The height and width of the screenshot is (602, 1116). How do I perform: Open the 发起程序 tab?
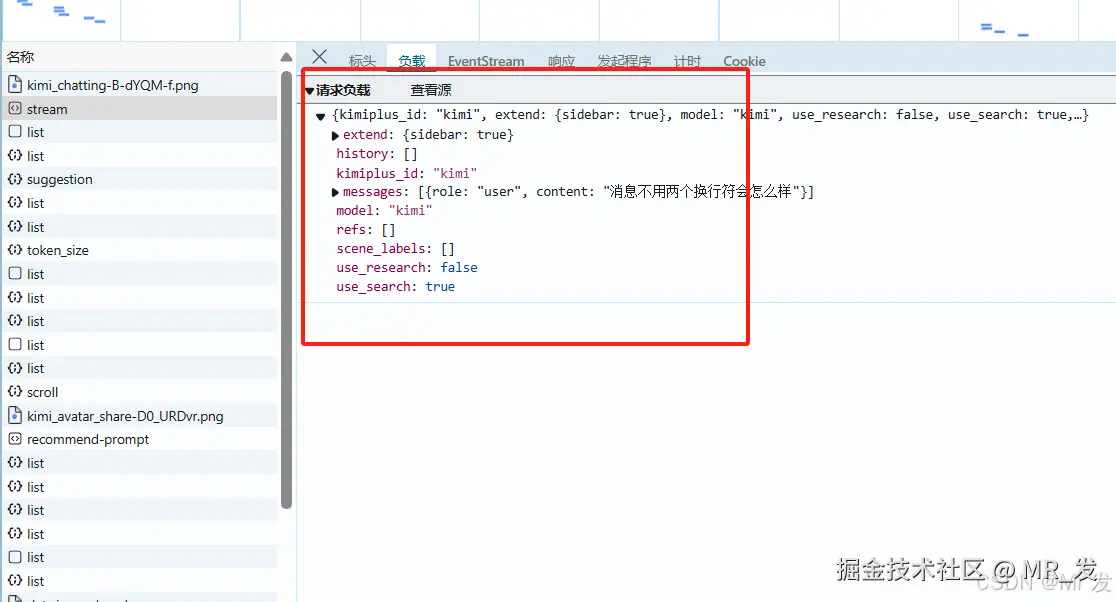tap(624, 61)
